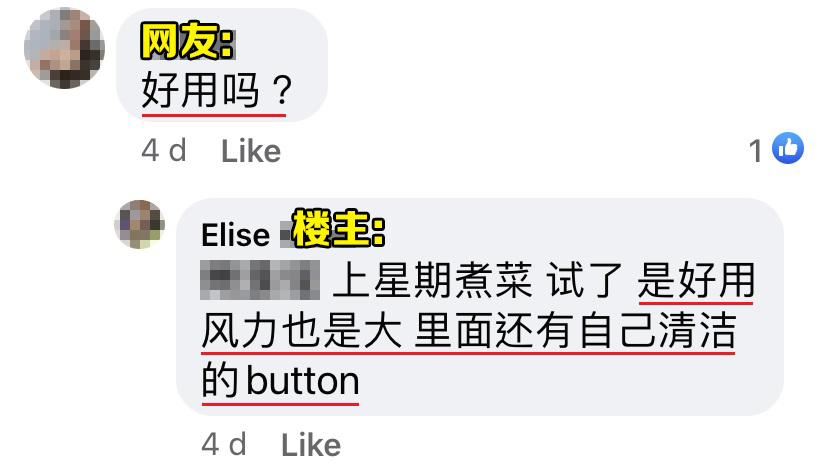The width and height of the screenshot is (828, 465).
Task: Click the words "试了" in Elise's reply
Action: pyautogui.click(x=585, y=280)
